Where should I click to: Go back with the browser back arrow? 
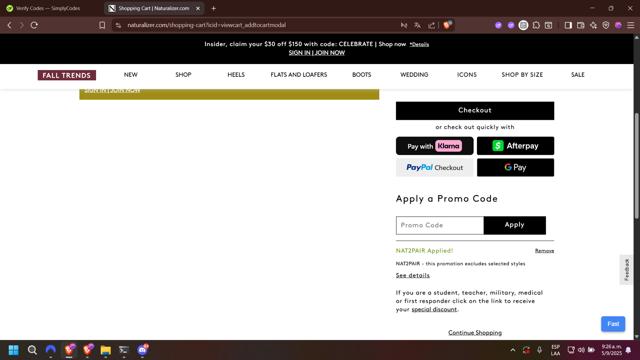point(9,25)
